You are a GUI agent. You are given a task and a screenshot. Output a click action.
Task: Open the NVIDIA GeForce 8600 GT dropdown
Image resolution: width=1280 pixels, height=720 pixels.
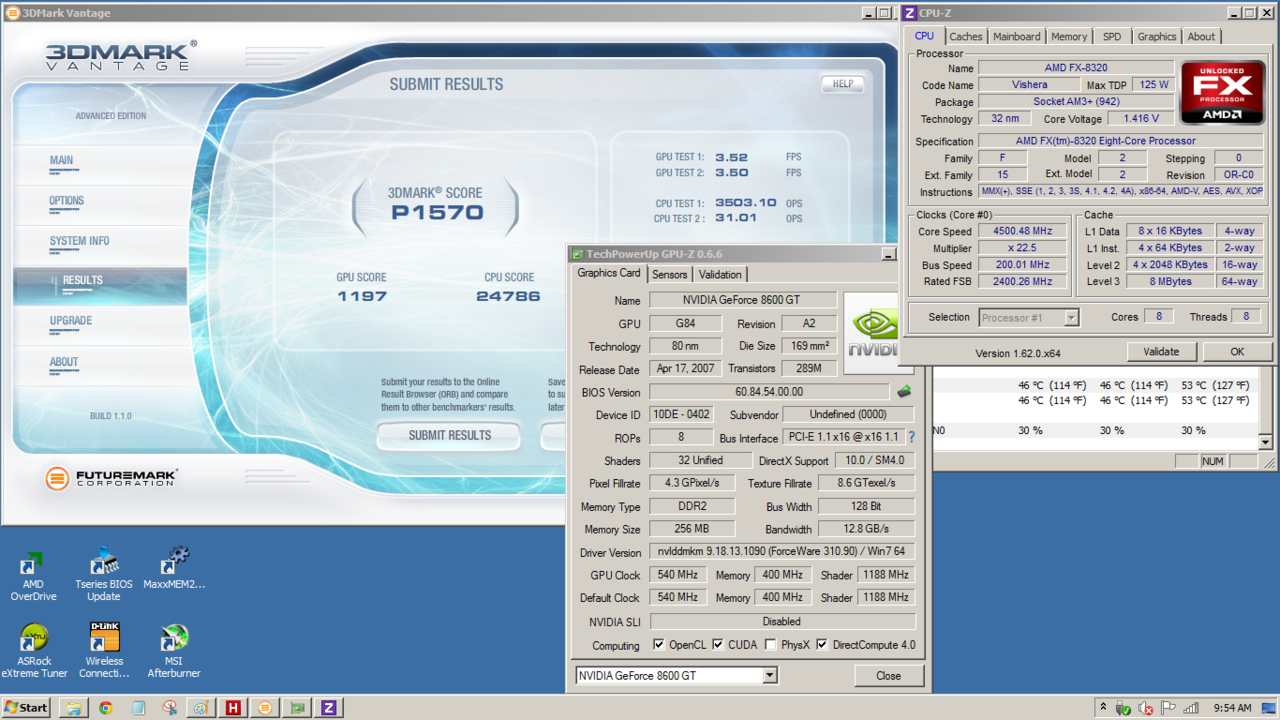(677, 676)
